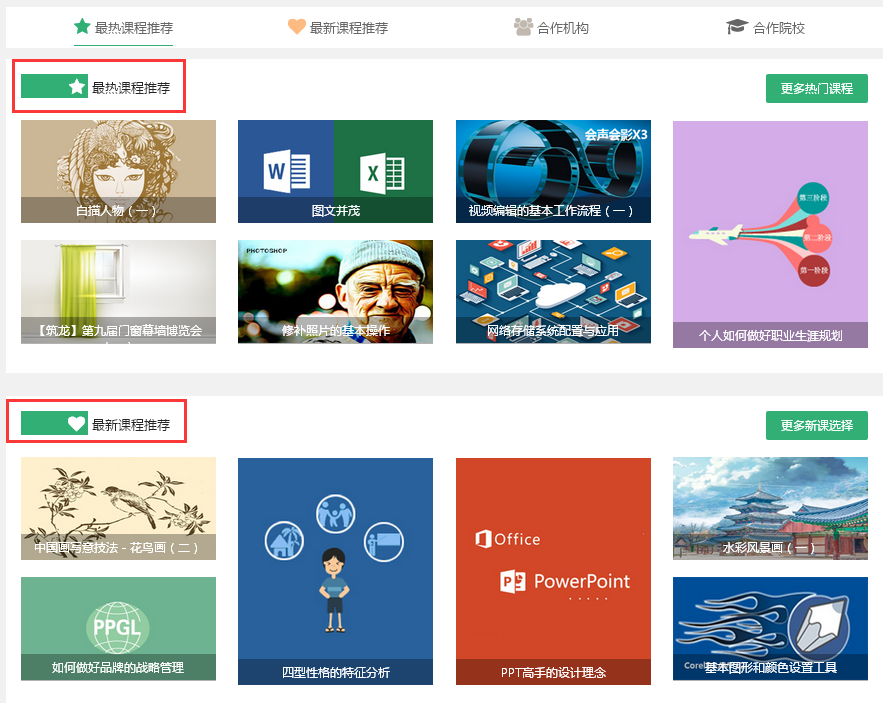The height and width of the screenshot is (703, 883).
Task: Click the star icon in top navigation
Action: [82, 27]
